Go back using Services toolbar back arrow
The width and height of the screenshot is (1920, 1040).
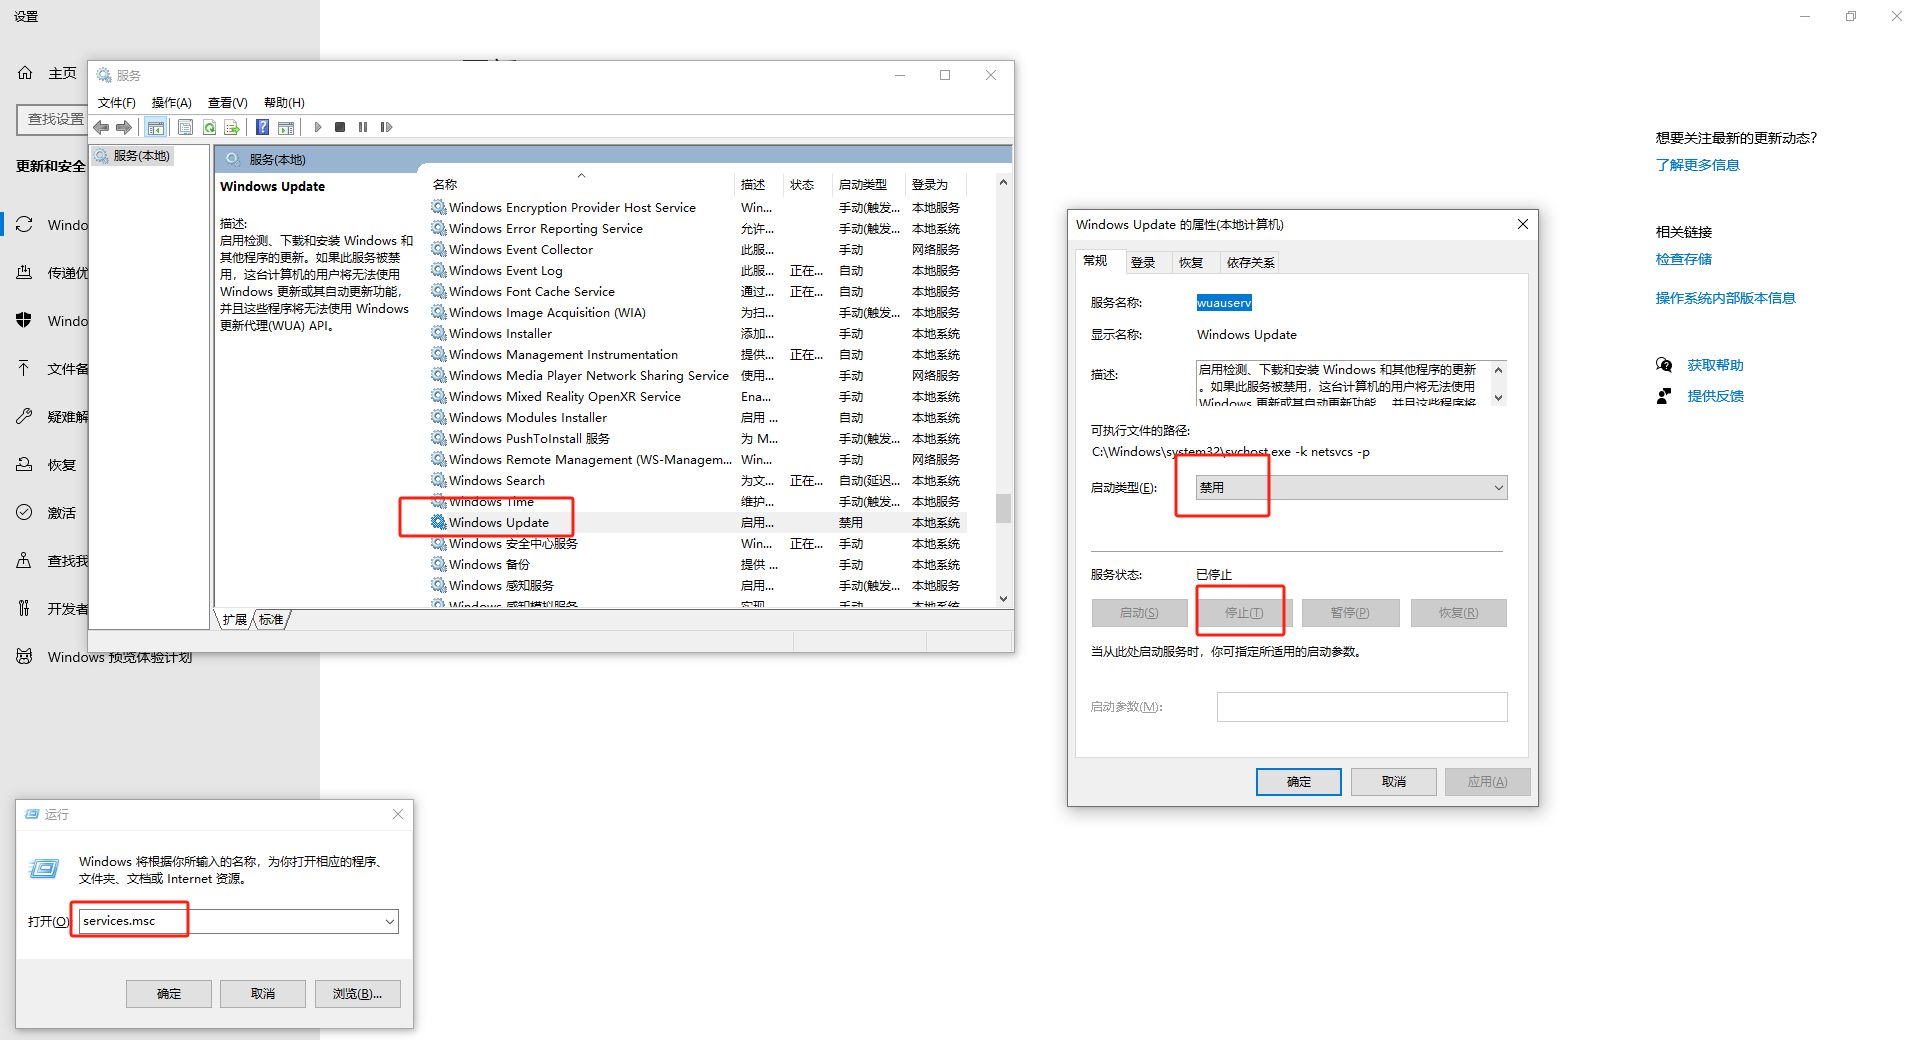tap(101, 127)
